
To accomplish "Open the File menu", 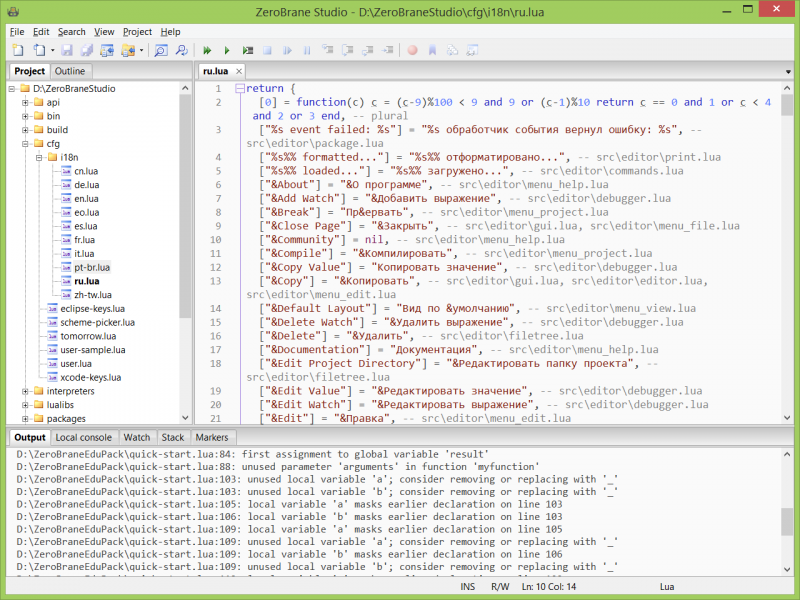I will (17, 32).
